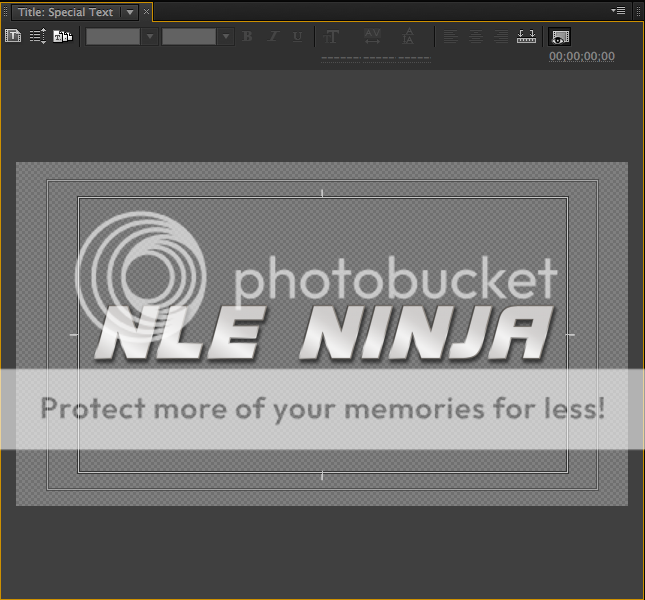
Task: Click the leading value under leading icon
Action: tap(414, 58)
